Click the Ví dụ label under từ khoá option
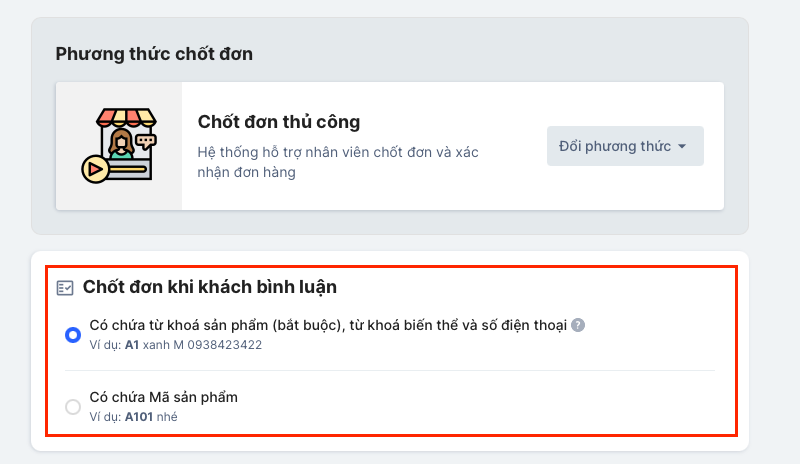The width and height of the screenshot is (800, 464). [x=105, y=345]
